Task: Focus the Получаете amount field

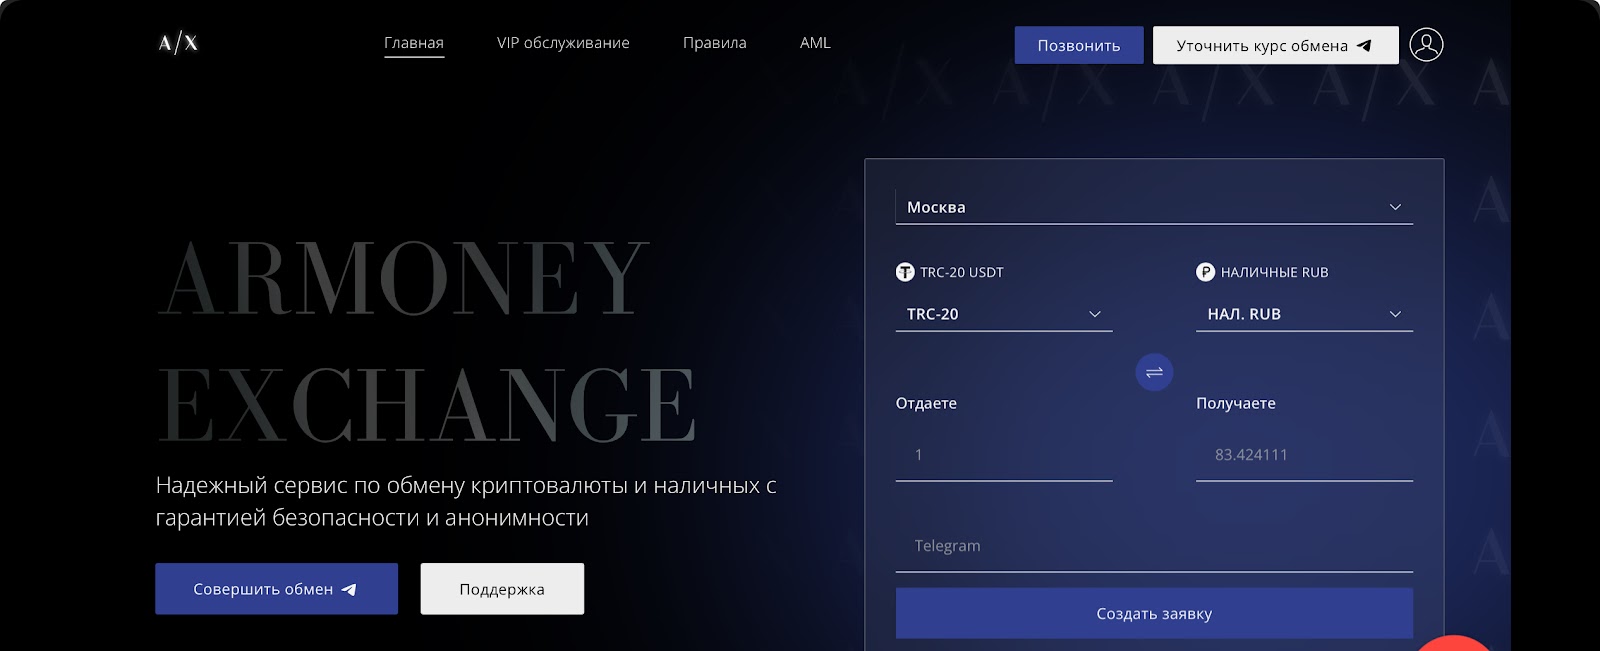Action: coord(1304,455)
